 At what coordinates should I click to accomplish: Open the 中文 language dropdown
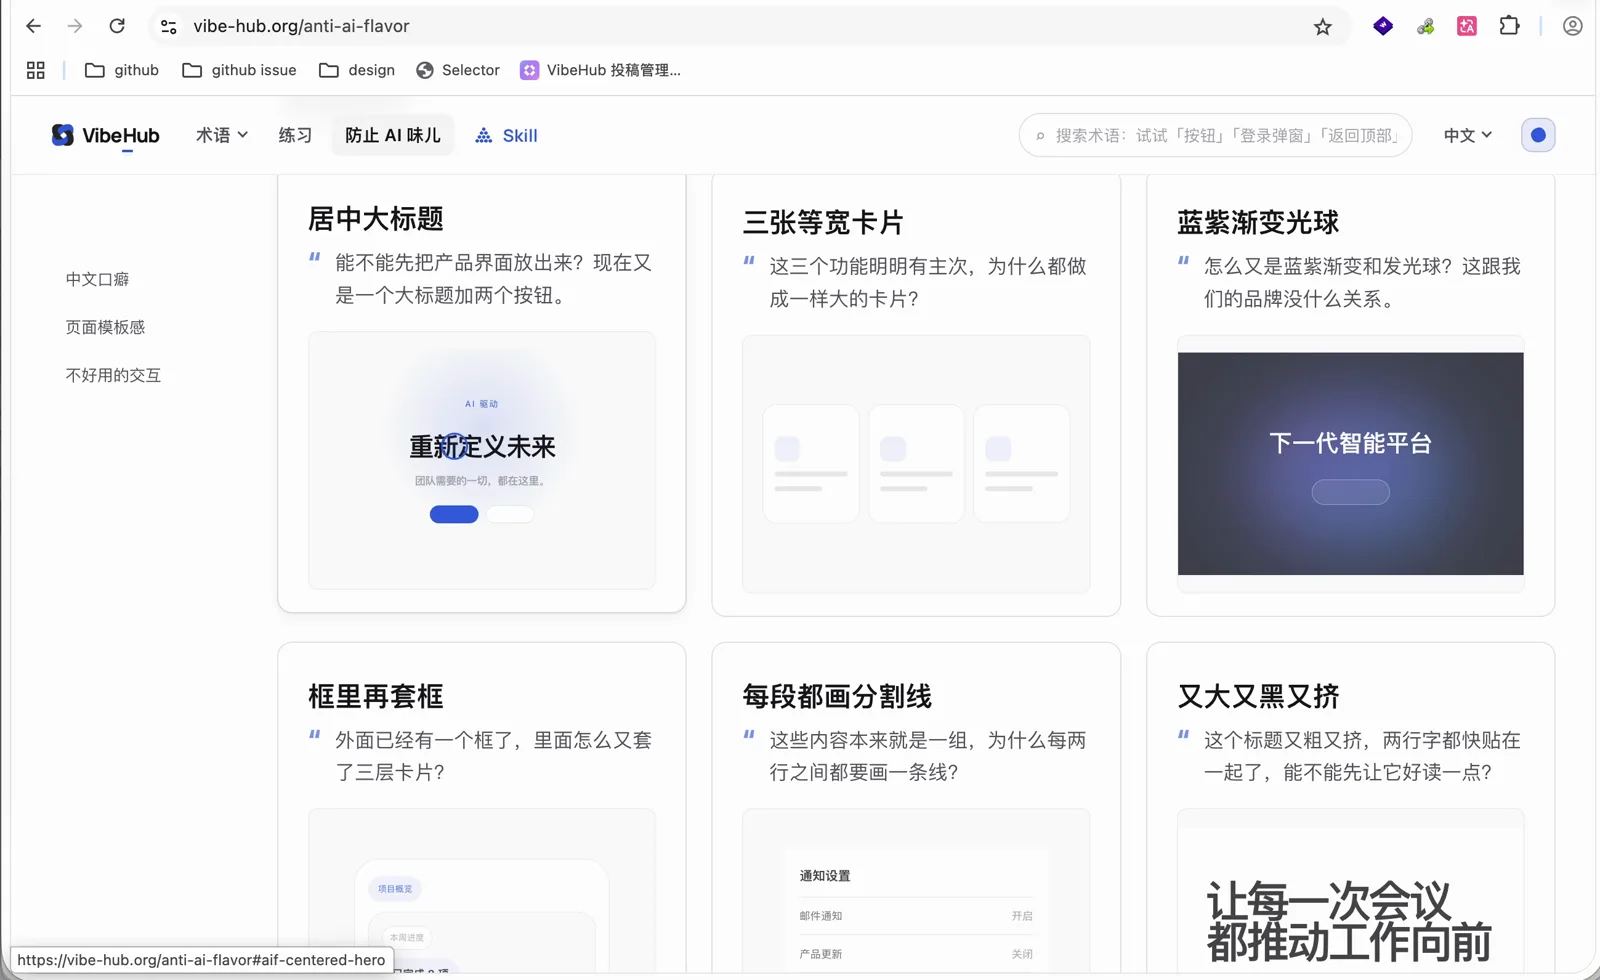tap(1467, 135)
